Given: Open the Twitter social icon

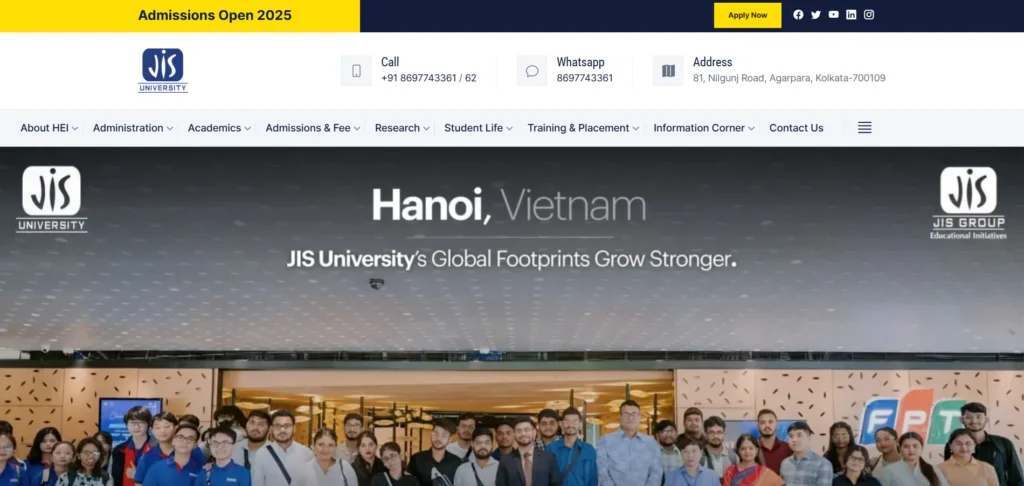Looking at the screenshot, I should 816,15.
